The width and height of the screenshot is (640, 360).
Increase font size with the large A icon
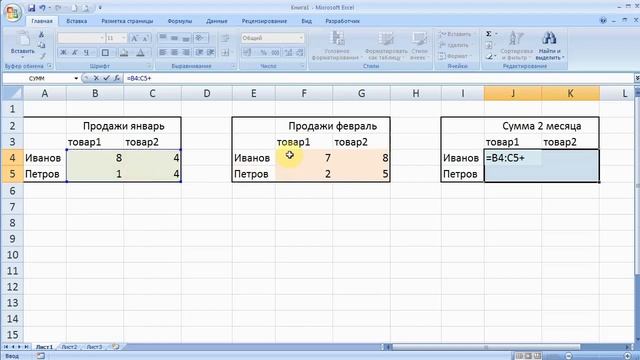coord(134,38)
